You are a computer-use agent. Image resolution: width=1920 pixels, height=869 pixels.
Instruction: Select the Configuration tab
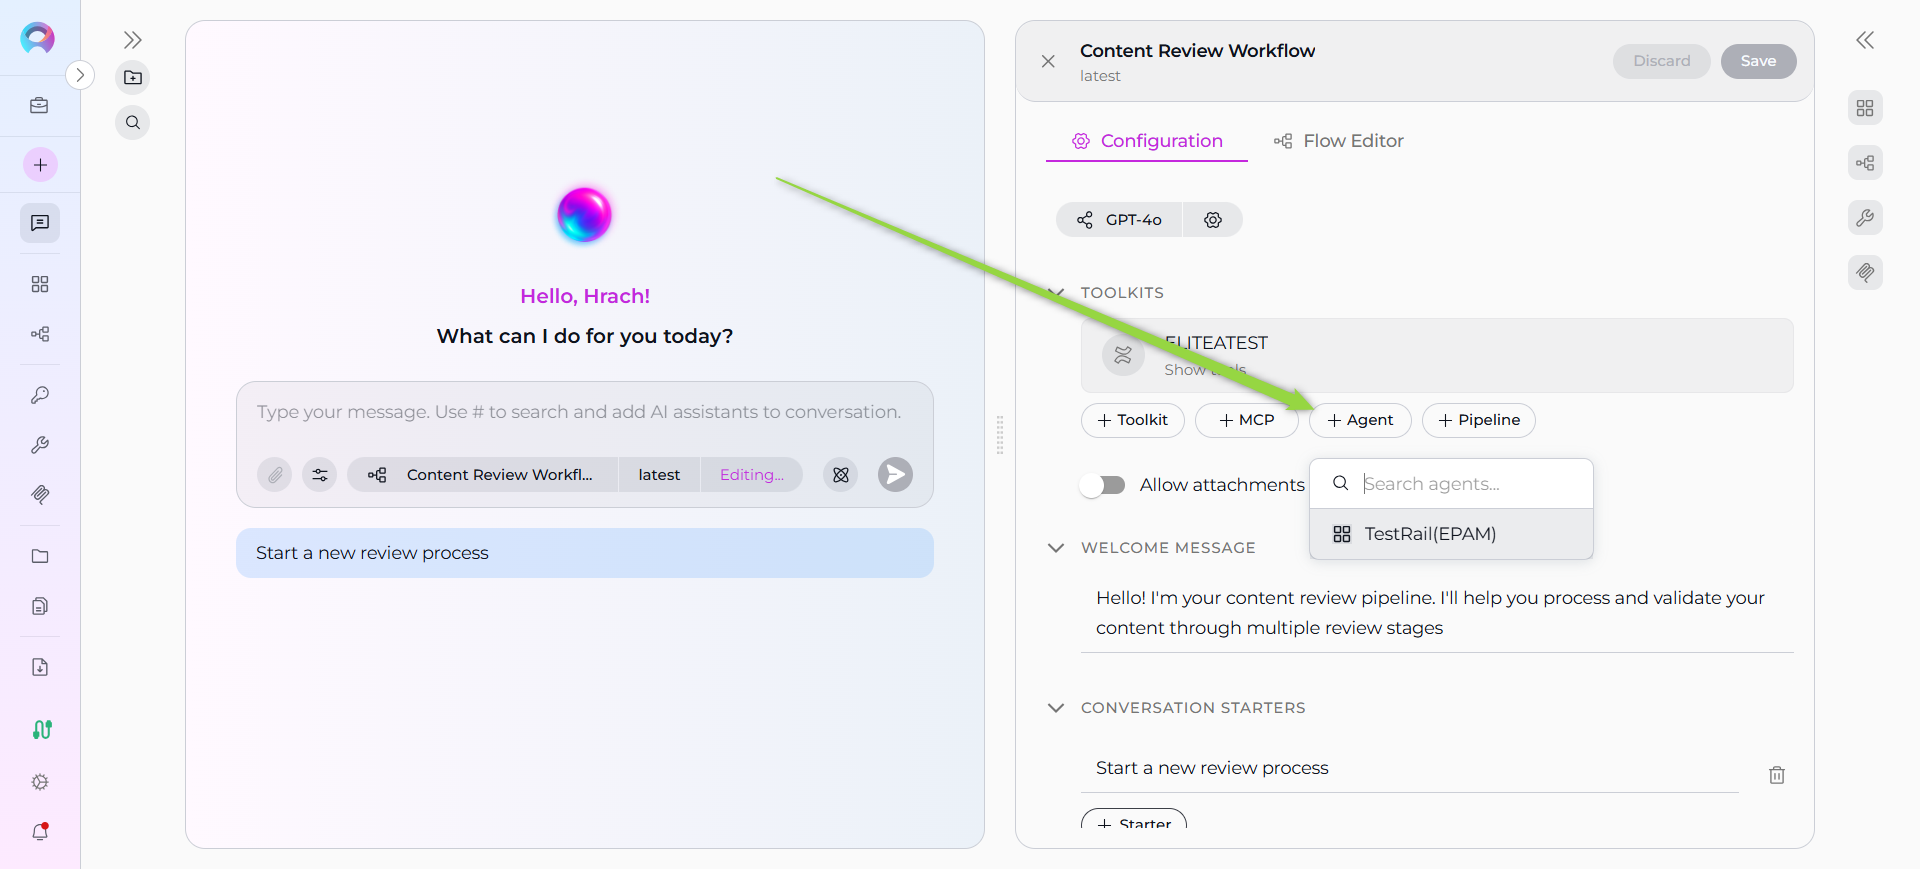(x=1147, y=141)
